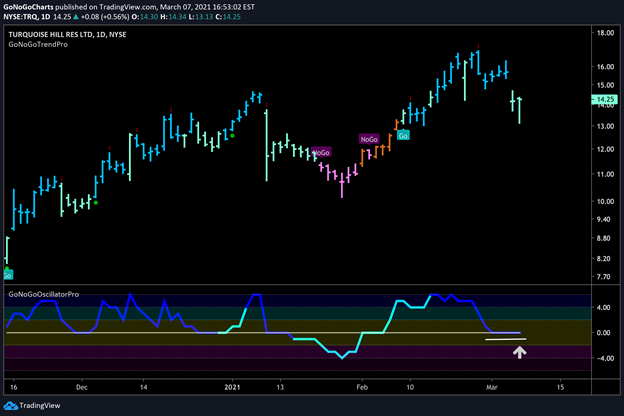Click the 8.80 price axis label
The image size is (624, 416).
604,238
